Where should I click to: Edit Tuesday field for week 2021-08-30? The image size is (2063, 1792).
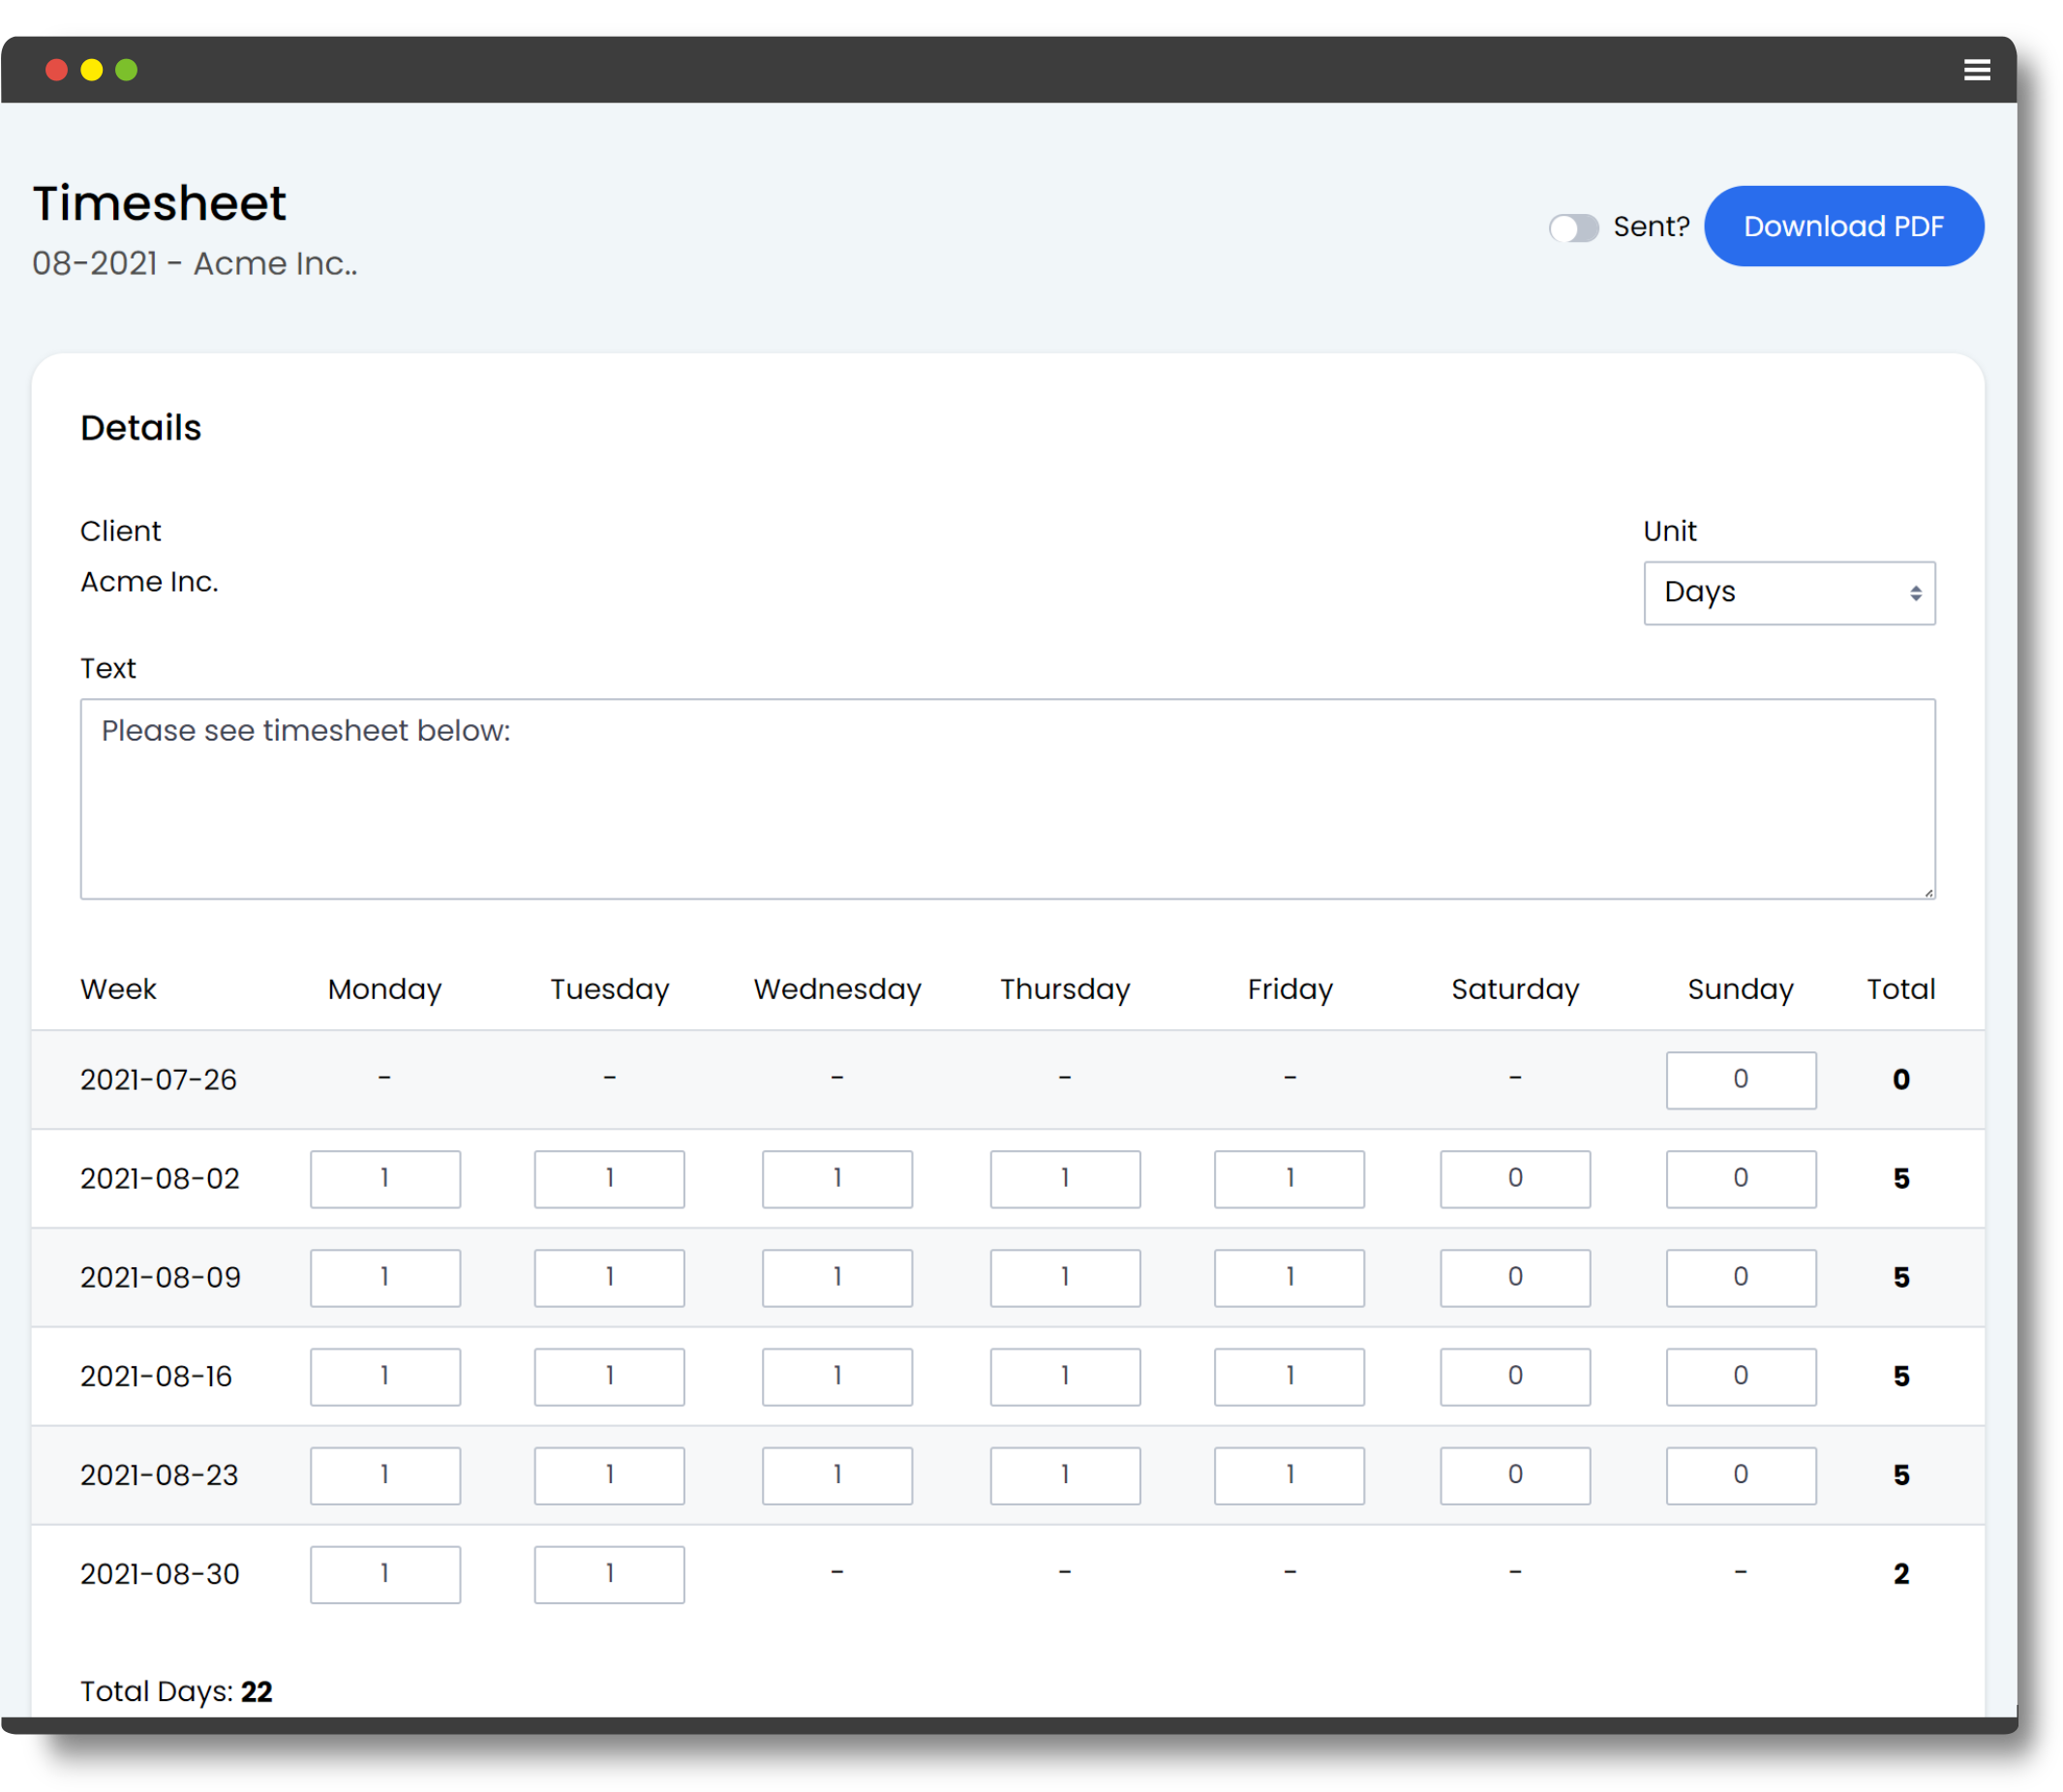609,1575
